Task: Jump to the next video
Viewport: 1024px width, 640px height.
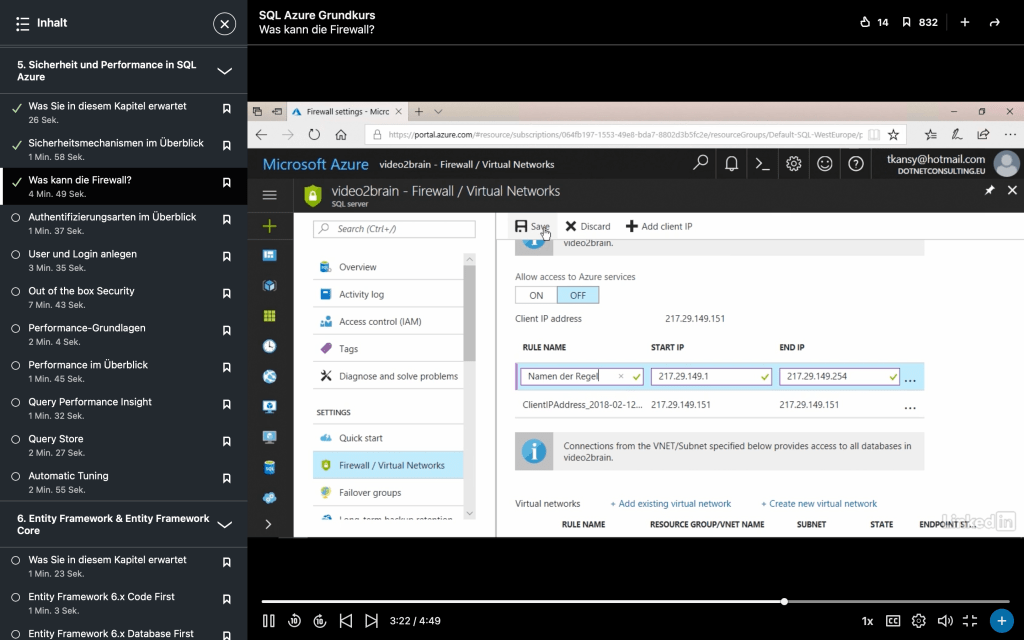Action: [371, 621]
